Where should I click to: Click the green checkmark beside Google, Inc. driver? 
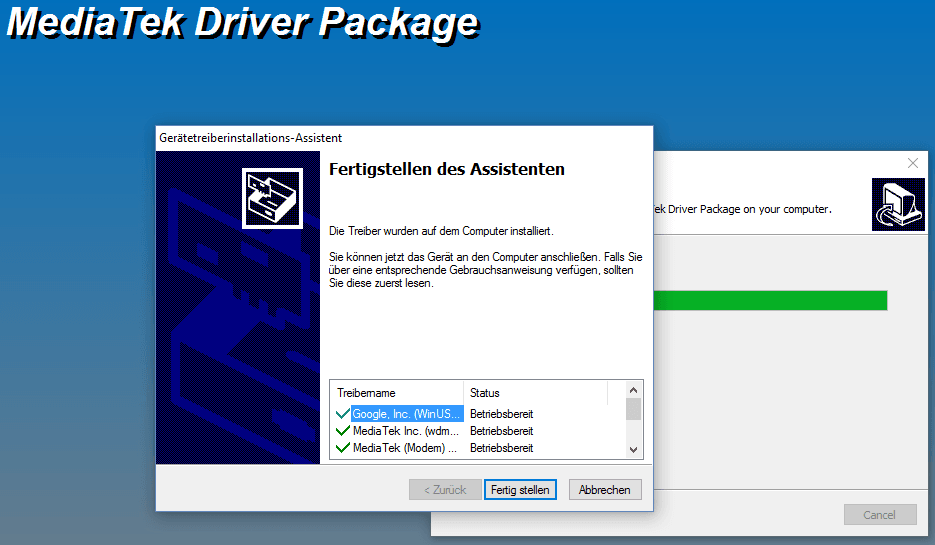343,414
